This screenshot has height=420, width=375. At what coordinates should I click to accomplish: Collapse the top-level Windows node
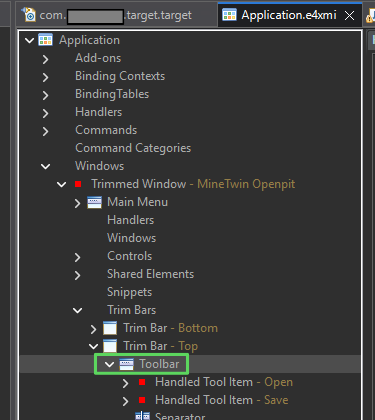45,166
